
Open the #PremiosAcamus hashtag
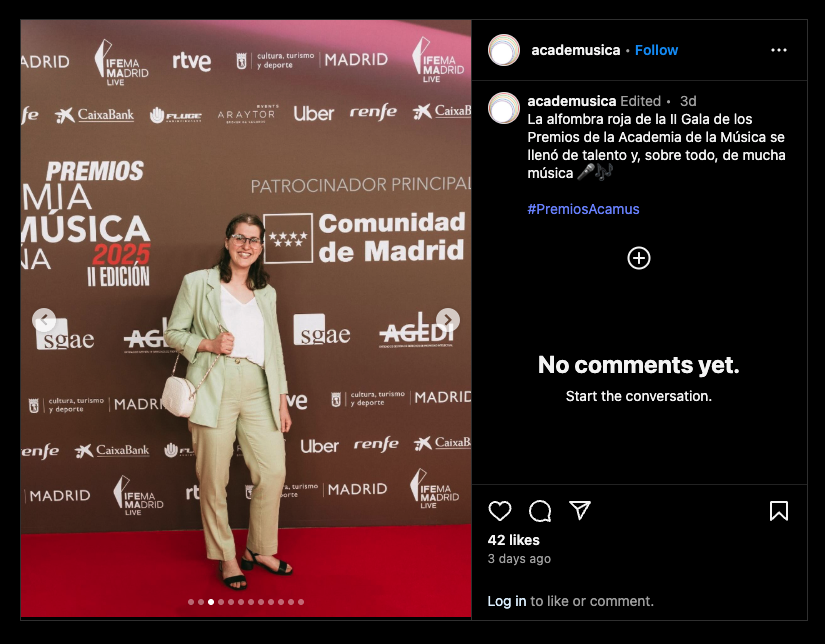(583, 209)
